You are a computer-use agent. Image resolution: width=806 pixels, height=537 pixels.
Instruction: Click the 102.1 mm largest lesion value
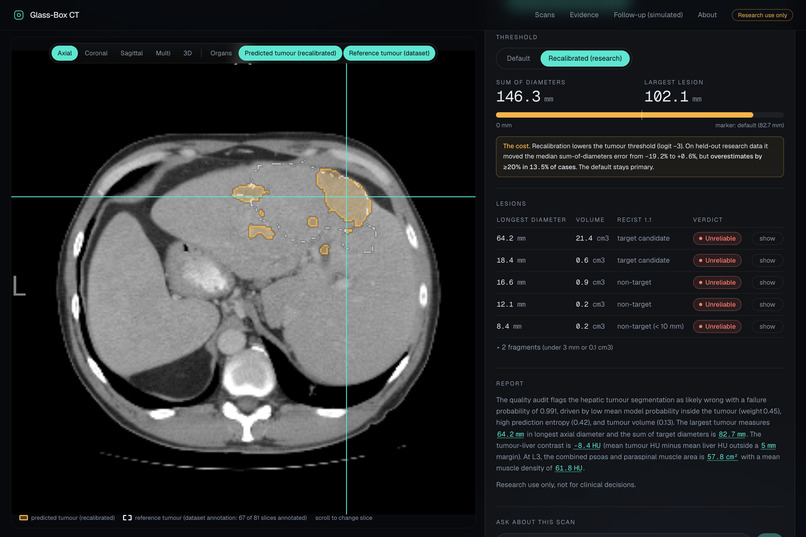point(672,97)
